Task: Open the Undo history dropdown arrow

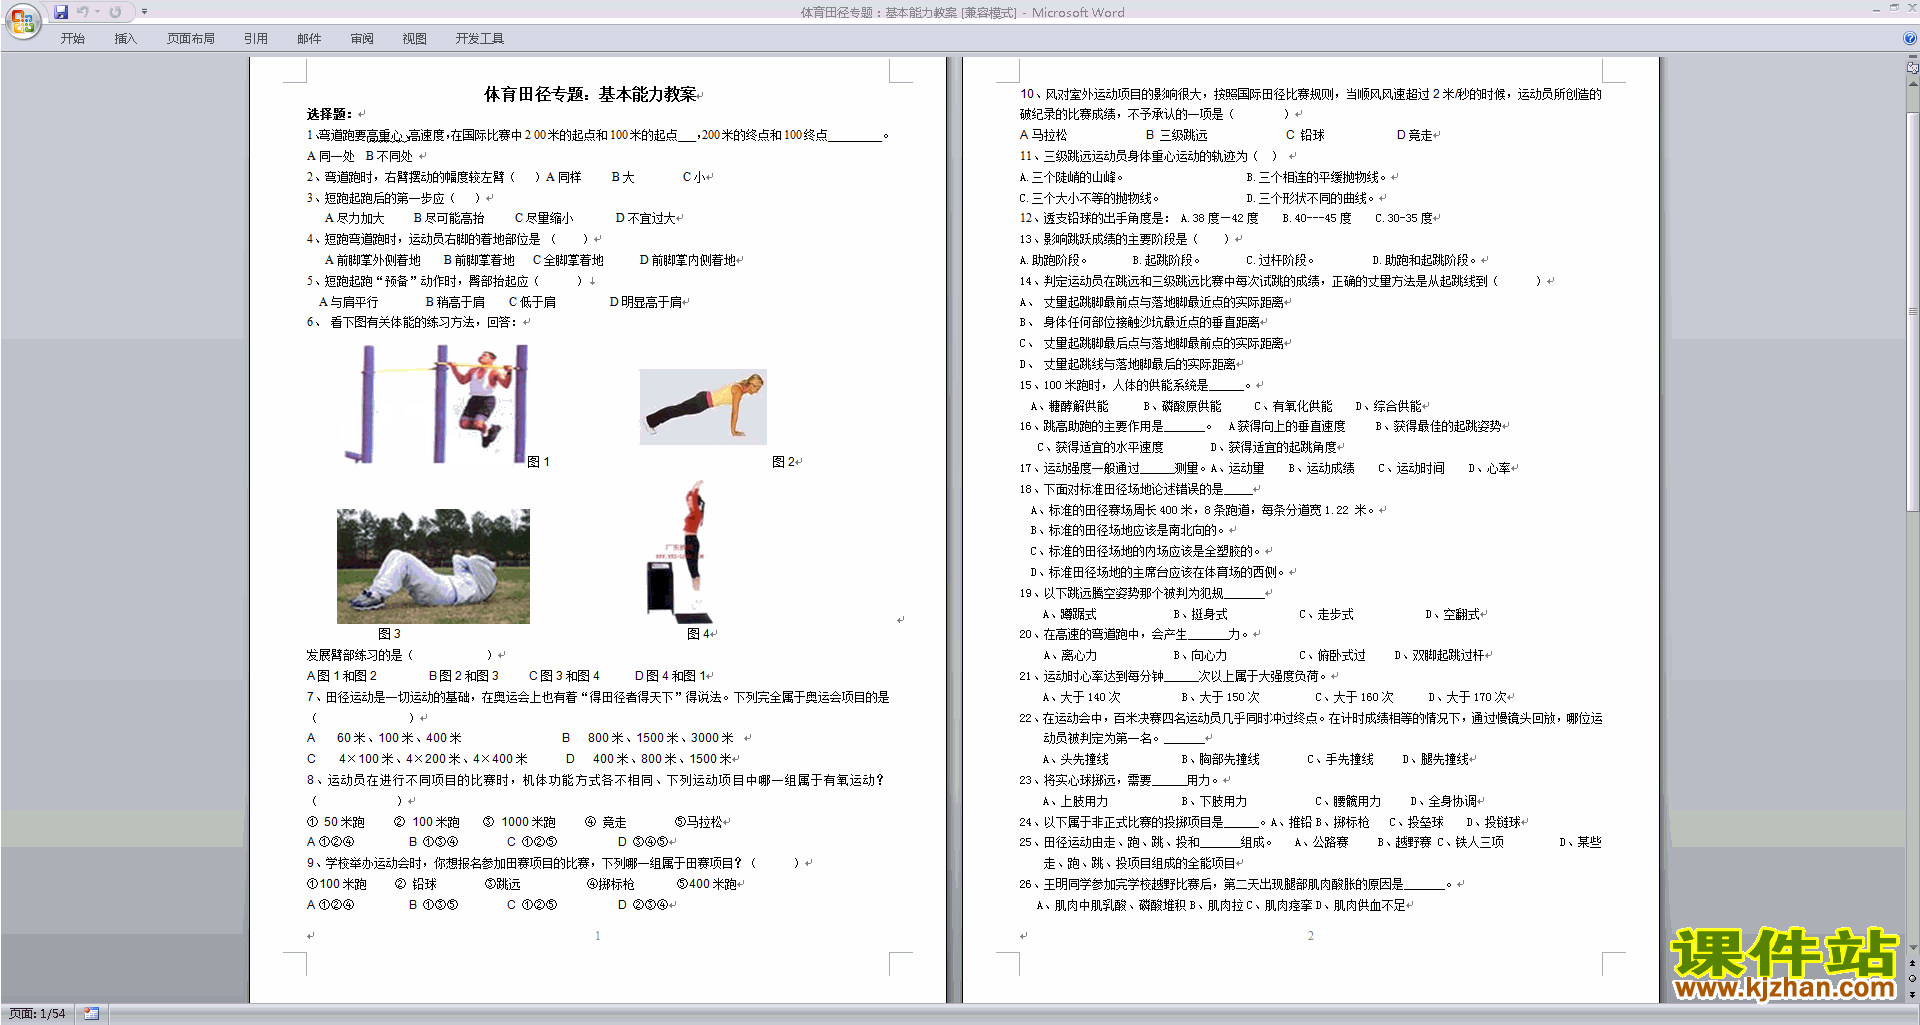Action: pyautogui.click(x=98, y=12)
